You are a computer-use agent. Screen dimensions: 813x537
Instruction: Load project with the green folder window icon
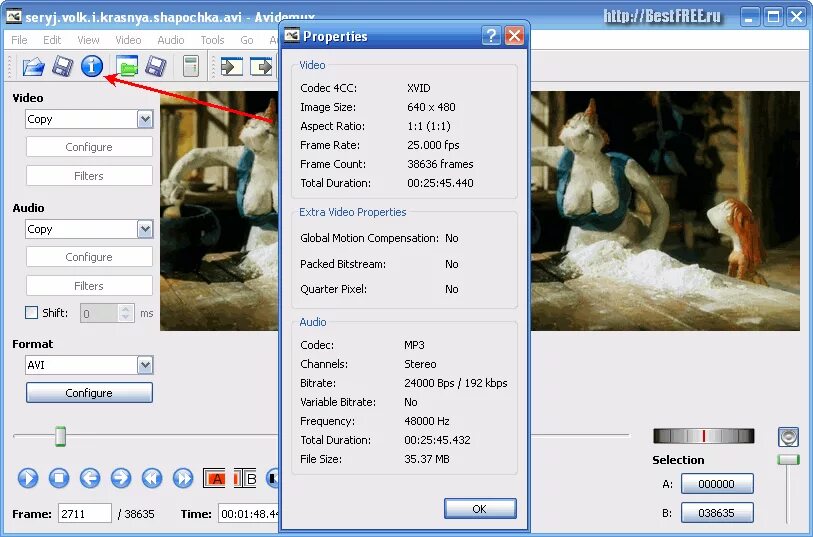coord(127,66)
